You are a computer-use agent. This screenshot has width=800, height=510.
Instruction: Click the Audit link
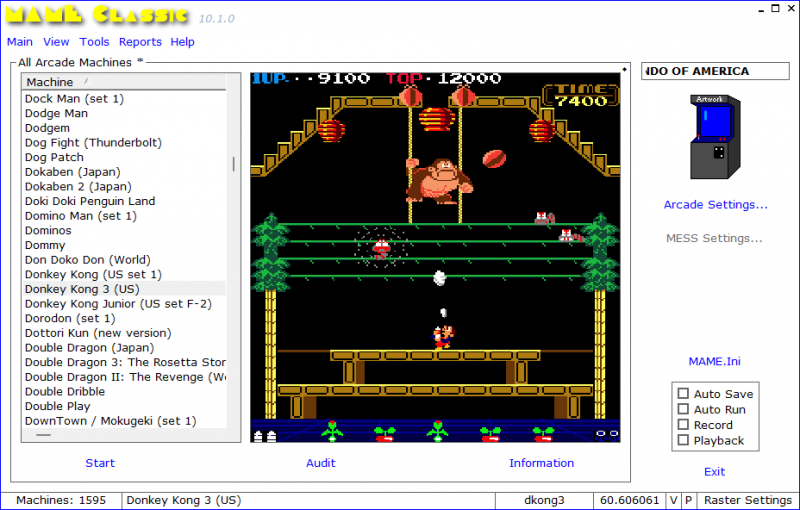[x=321, y=463]
